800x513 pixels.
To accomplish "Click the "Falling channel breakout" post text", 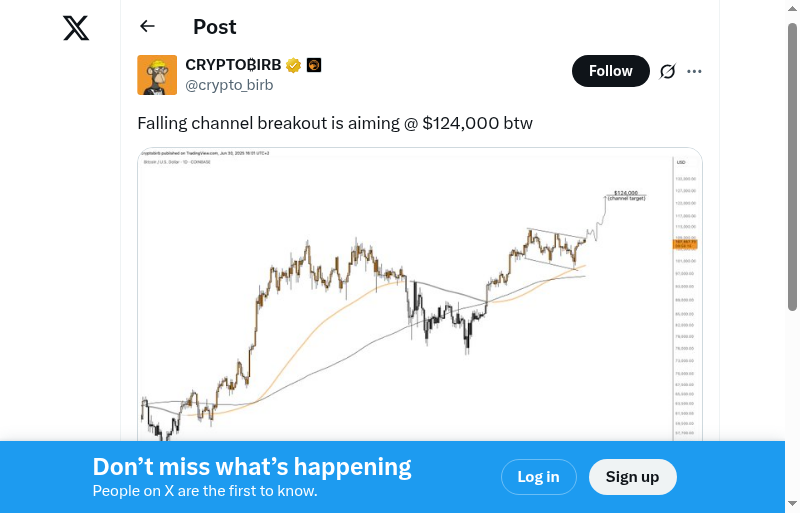I will (334, 124).
